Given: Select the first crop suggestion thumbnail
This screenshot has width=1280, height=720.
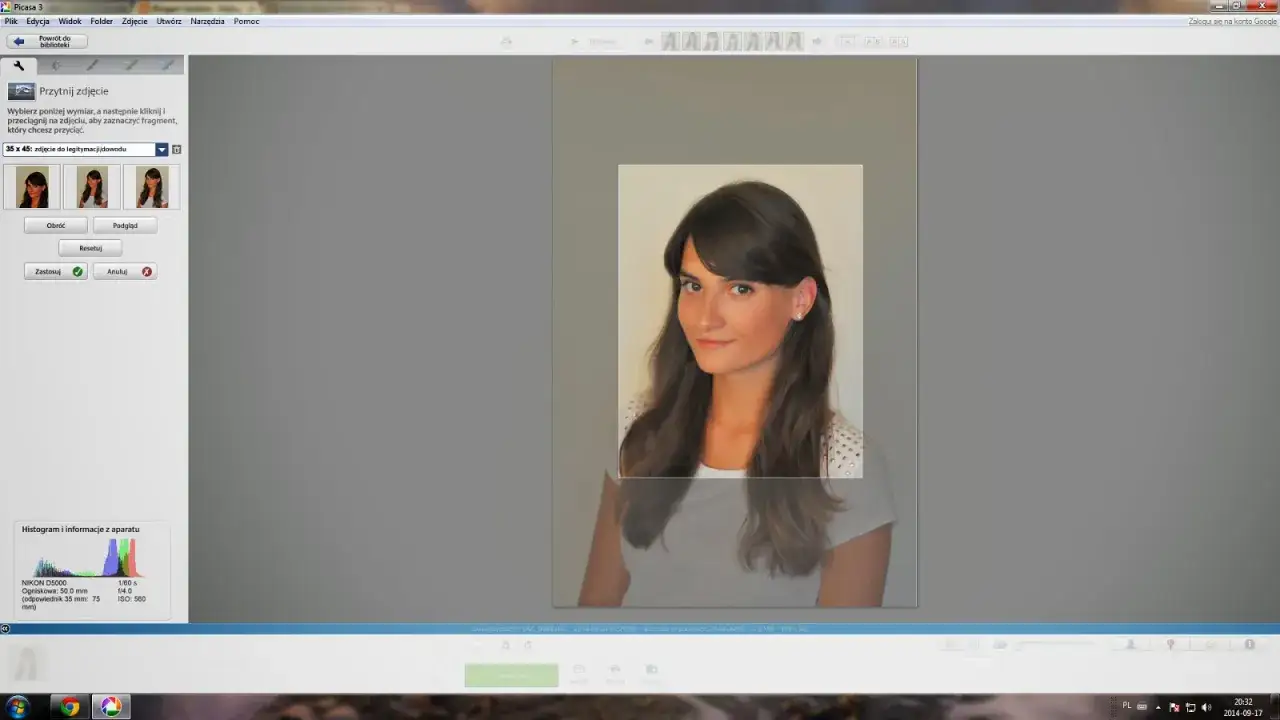Looking at the screenshot, I should 32,186.
